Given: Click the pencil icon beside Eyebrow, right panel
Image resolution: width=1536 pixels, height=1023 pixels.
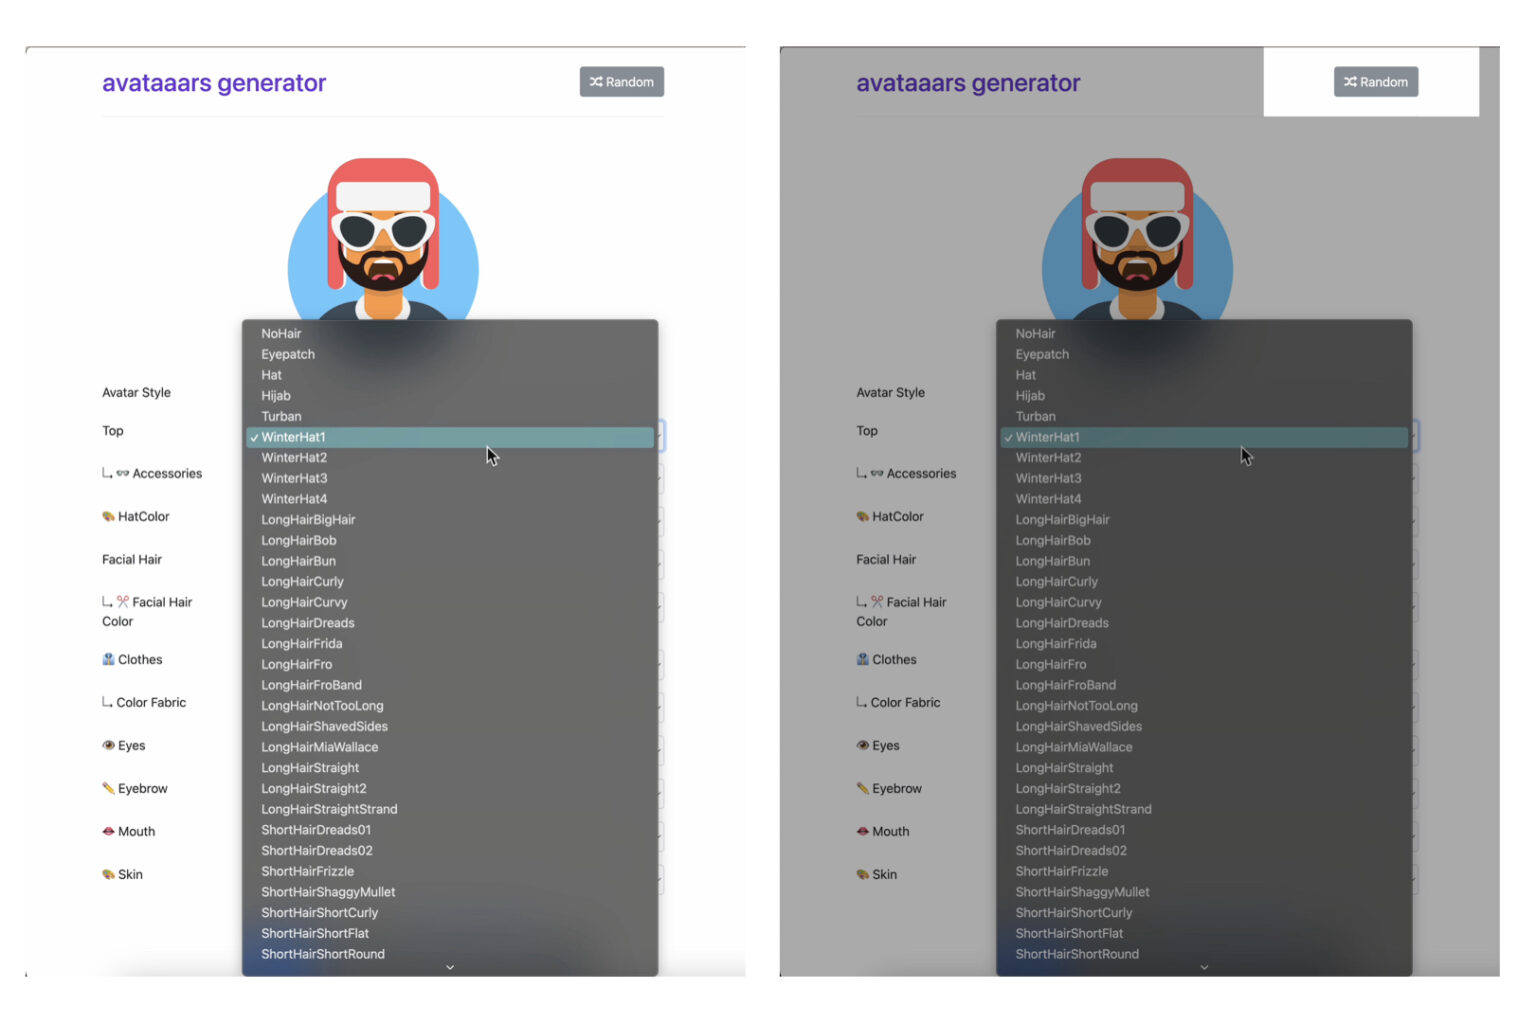Looking at the screenshot, I should (x=862, y=789).
